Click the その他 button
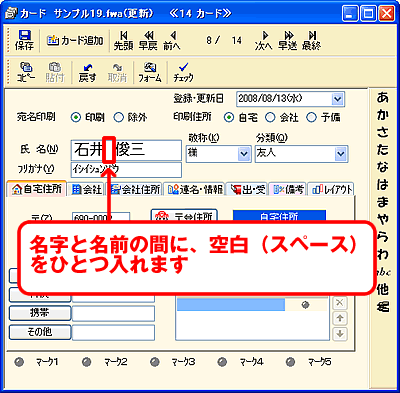 [x=40, y=332]
